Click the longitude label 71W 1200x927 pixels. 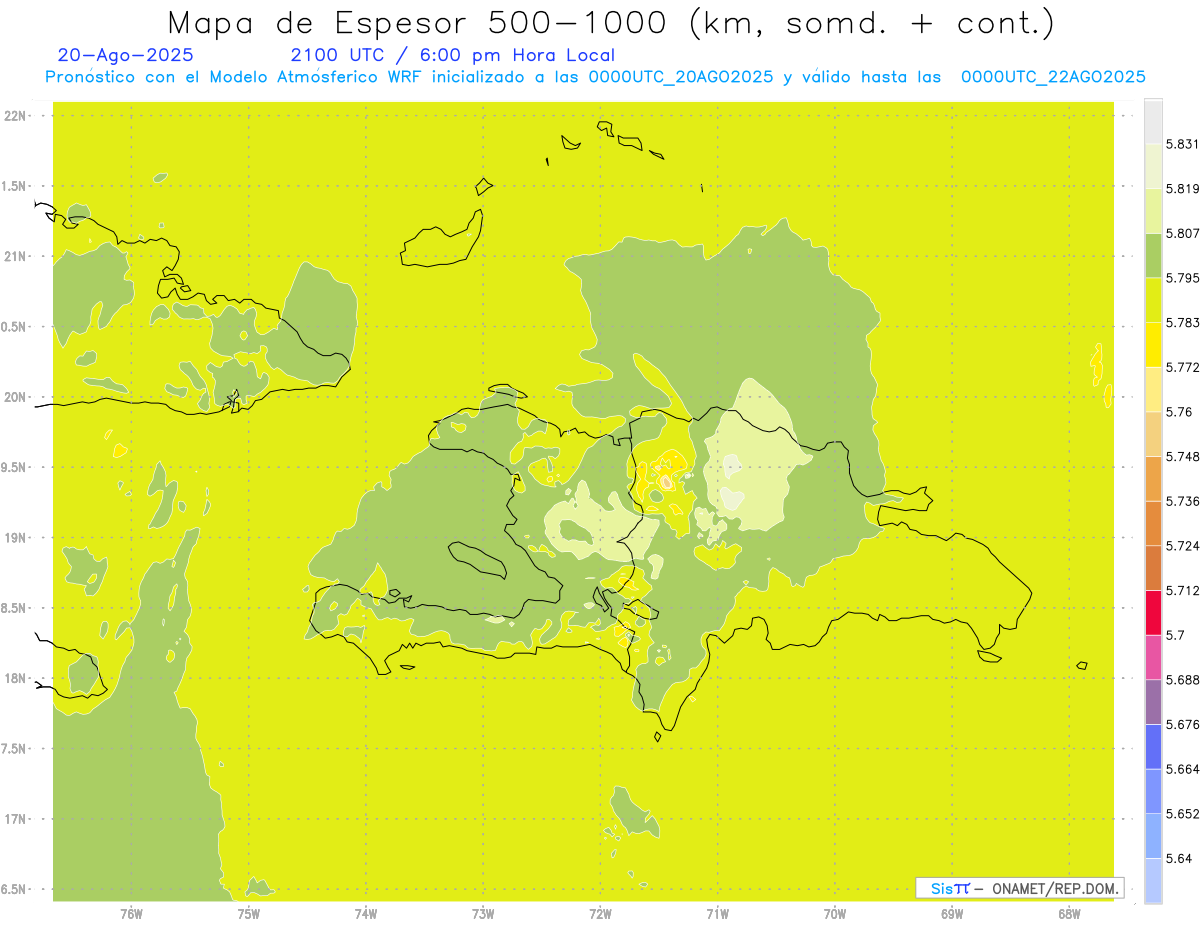[717, 913]
